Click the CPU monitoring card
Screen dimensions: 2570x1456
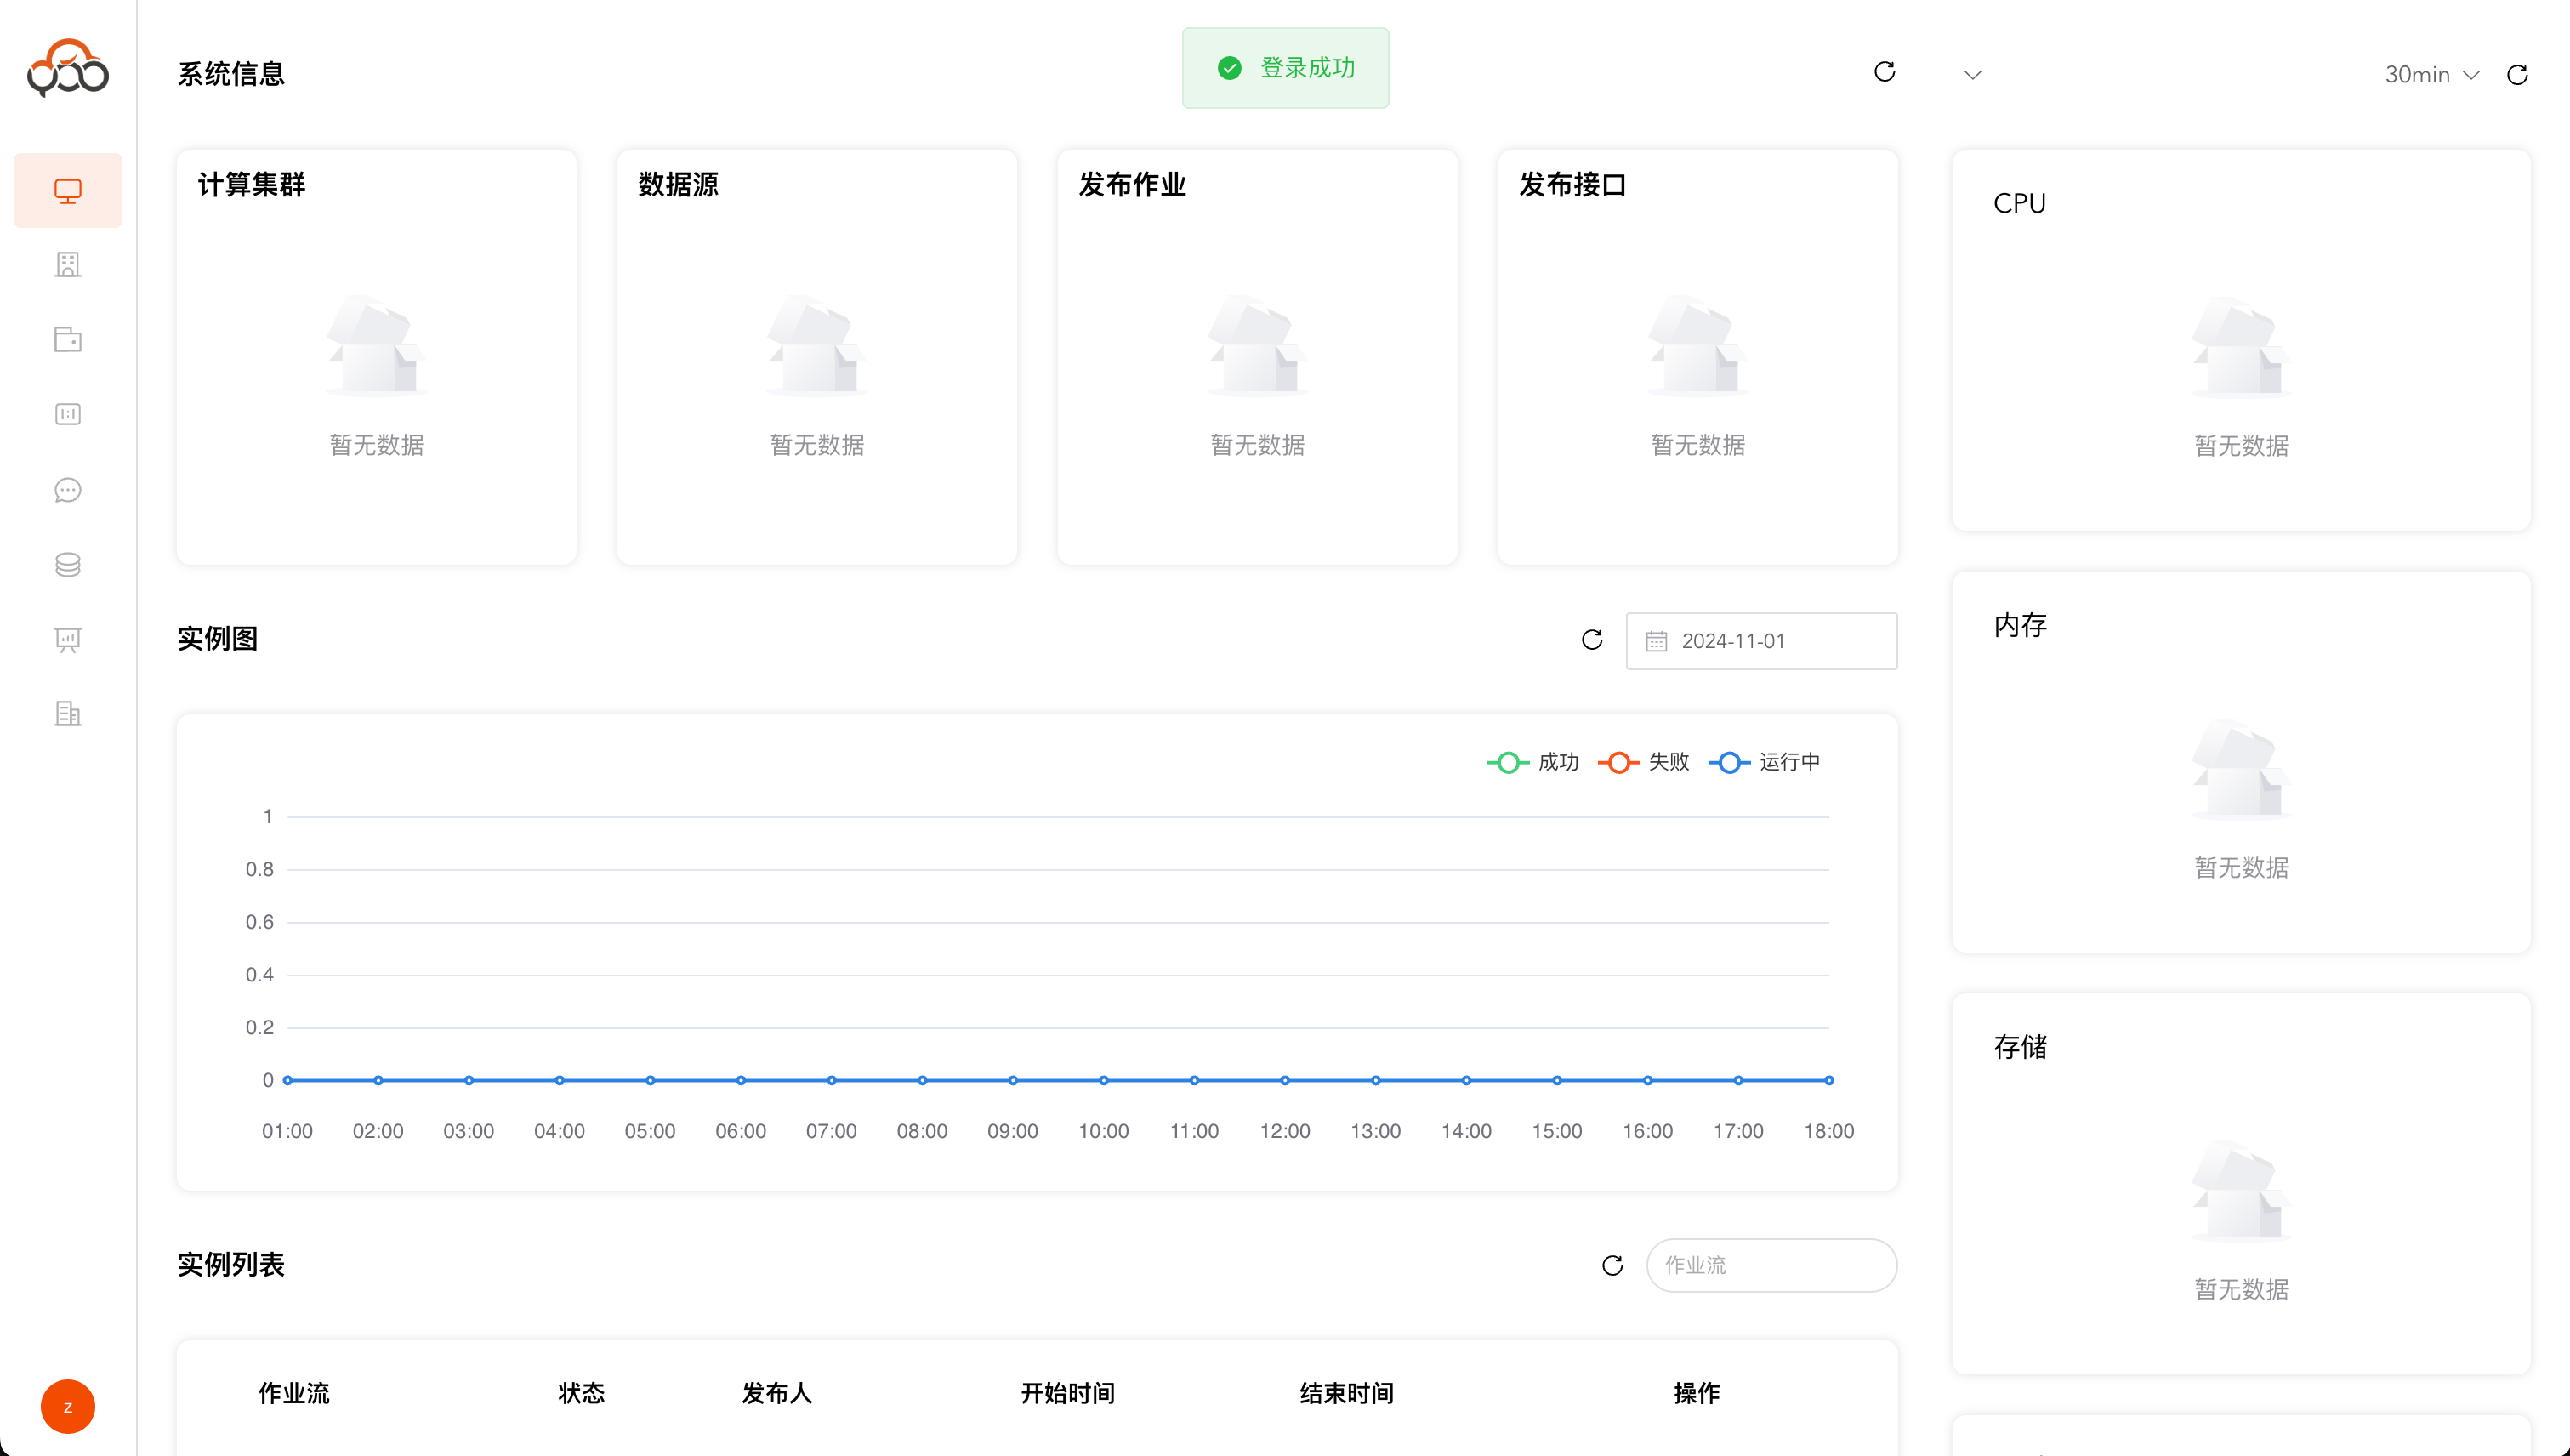point(2241,341)
